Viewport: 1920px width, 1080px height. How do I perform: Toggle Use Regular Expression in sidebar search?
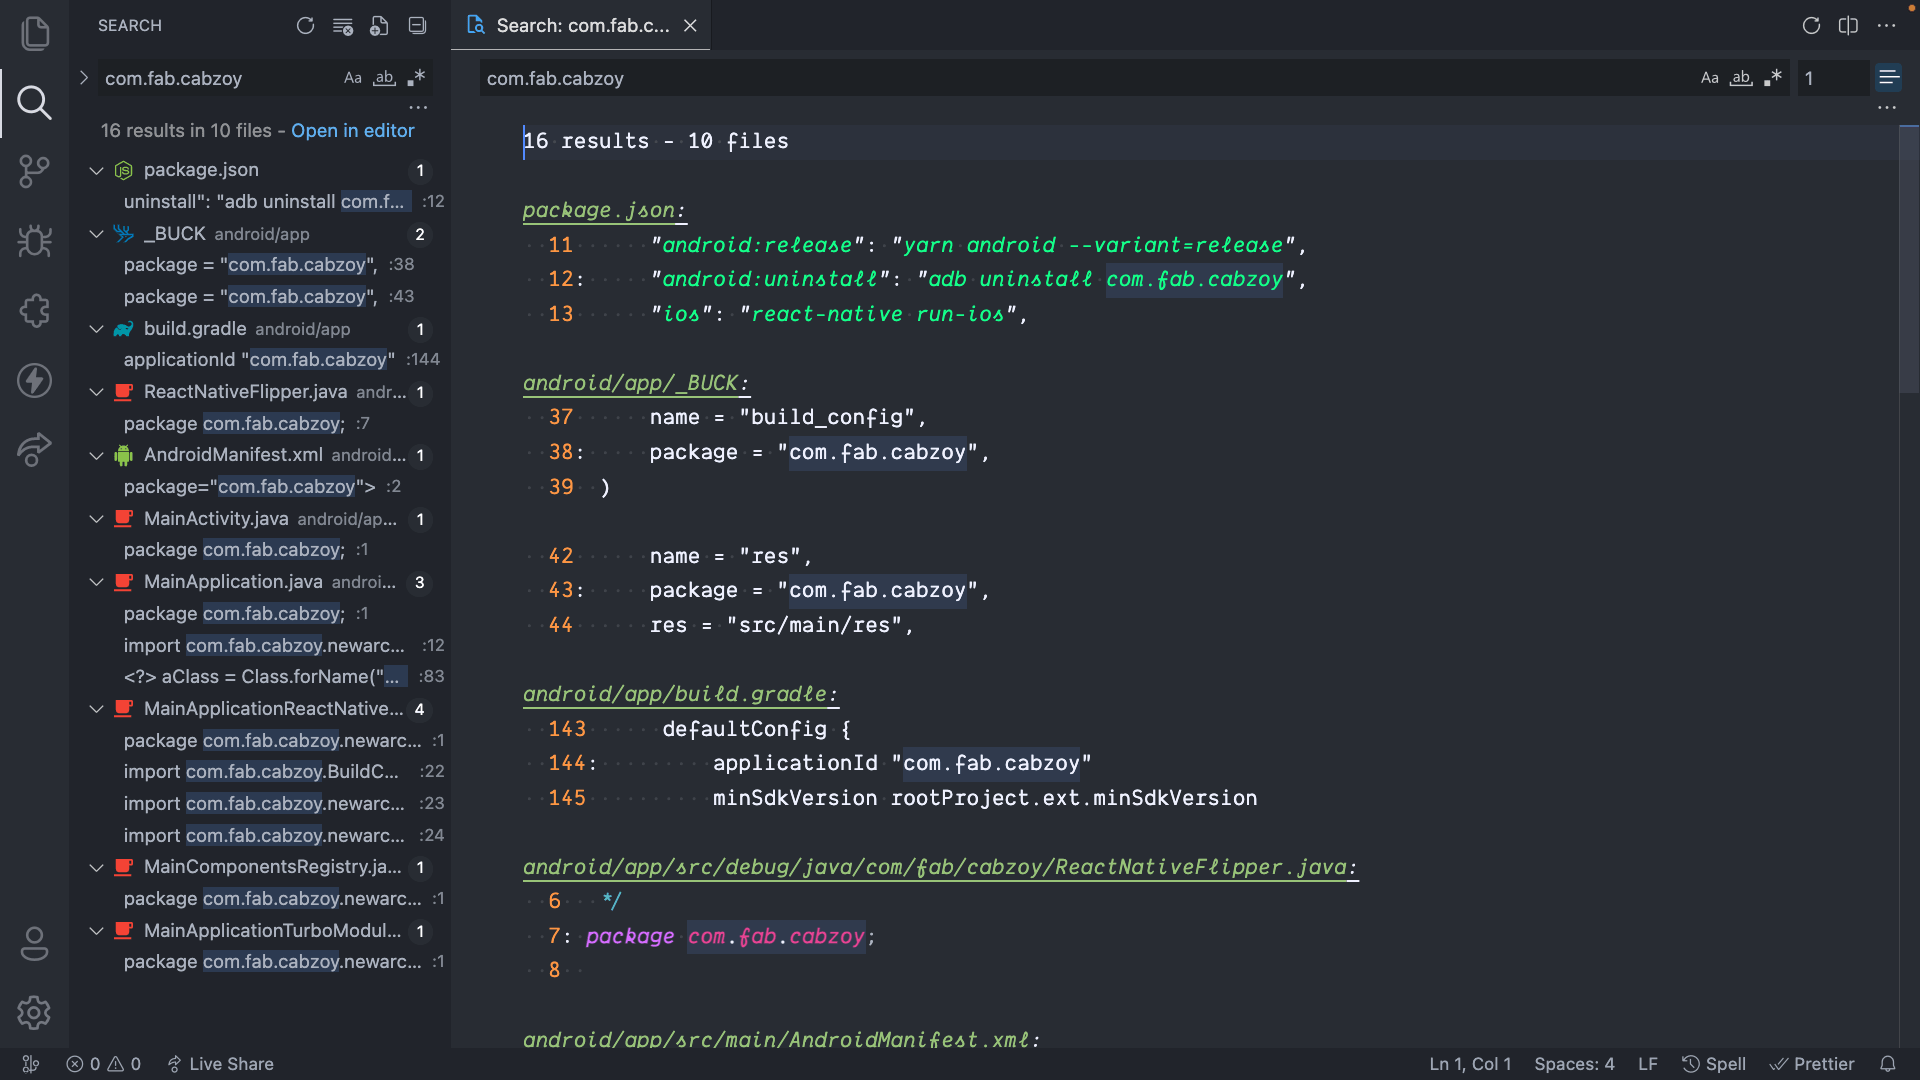417,78
